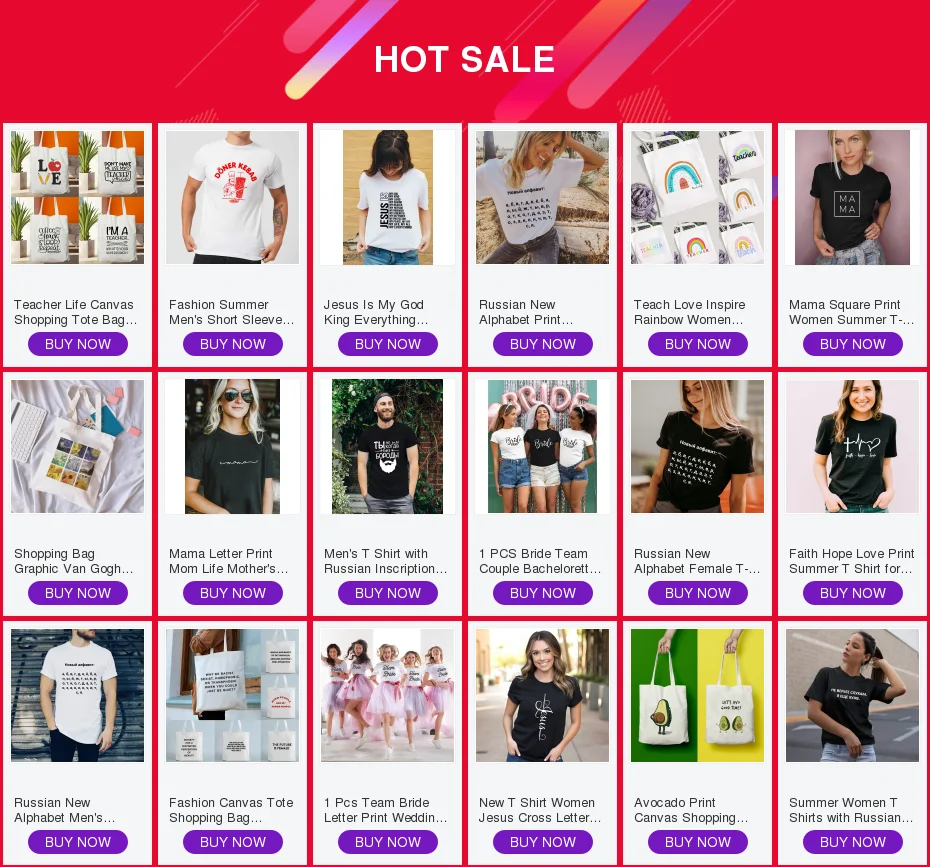
Task: Buy the Russian New Alphabet Print shirt
Action: [x=543, y=344]
